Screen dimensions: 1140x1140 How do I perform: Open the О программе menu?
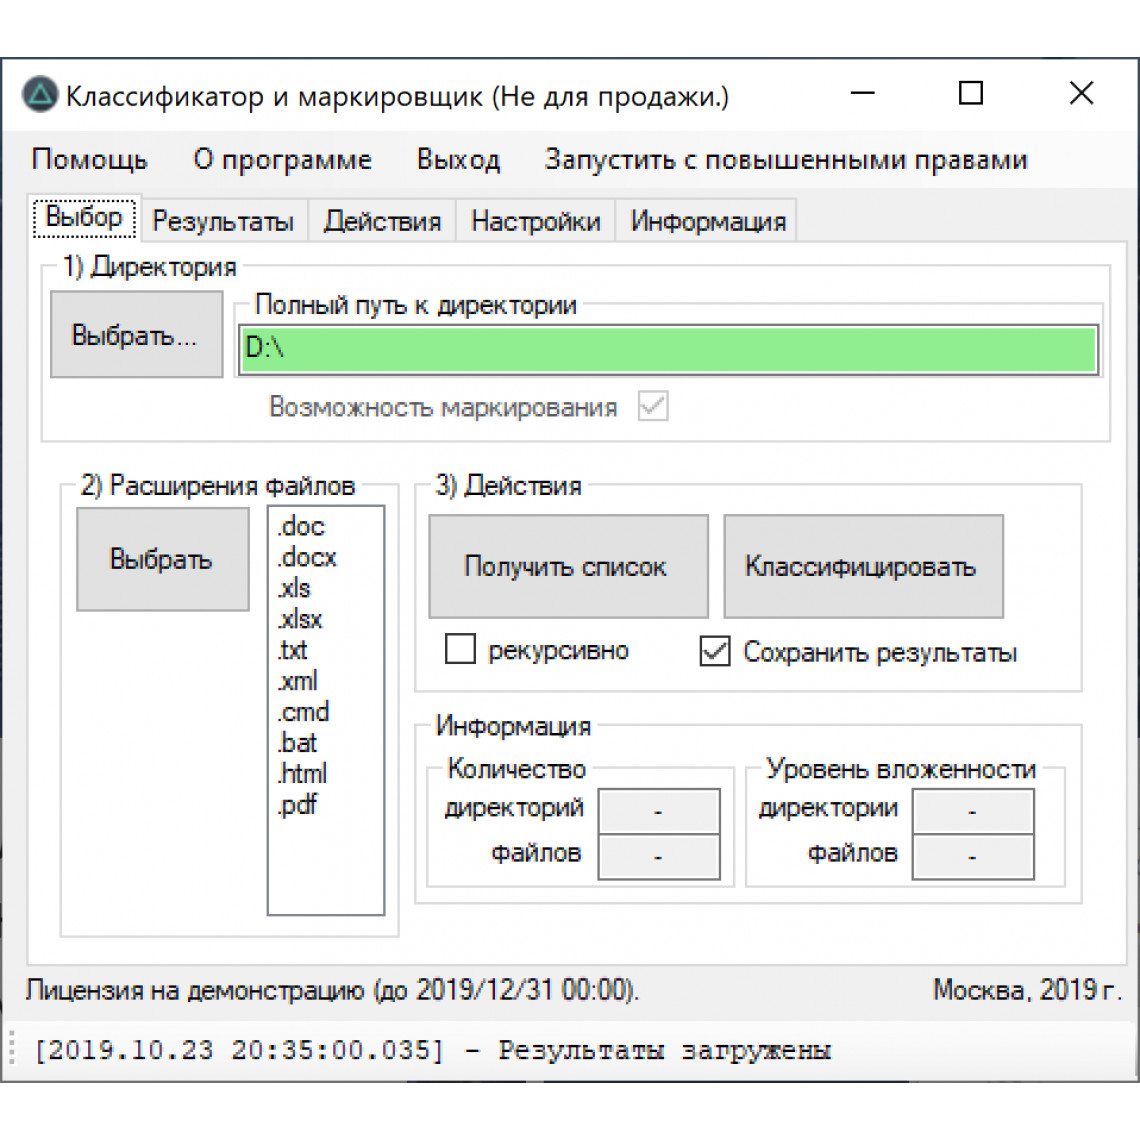tap(282, 159)
